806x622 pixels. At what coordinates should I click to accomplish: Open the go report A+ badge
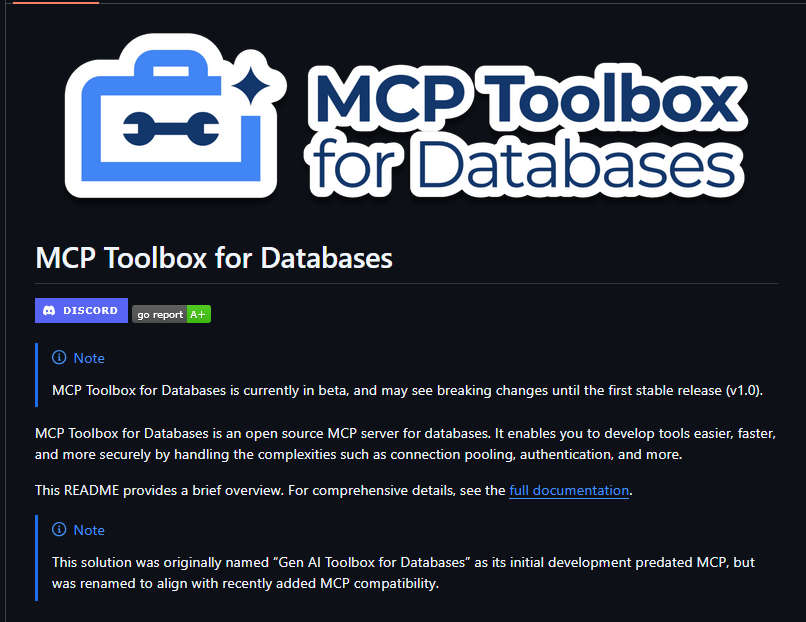(171, 314)
